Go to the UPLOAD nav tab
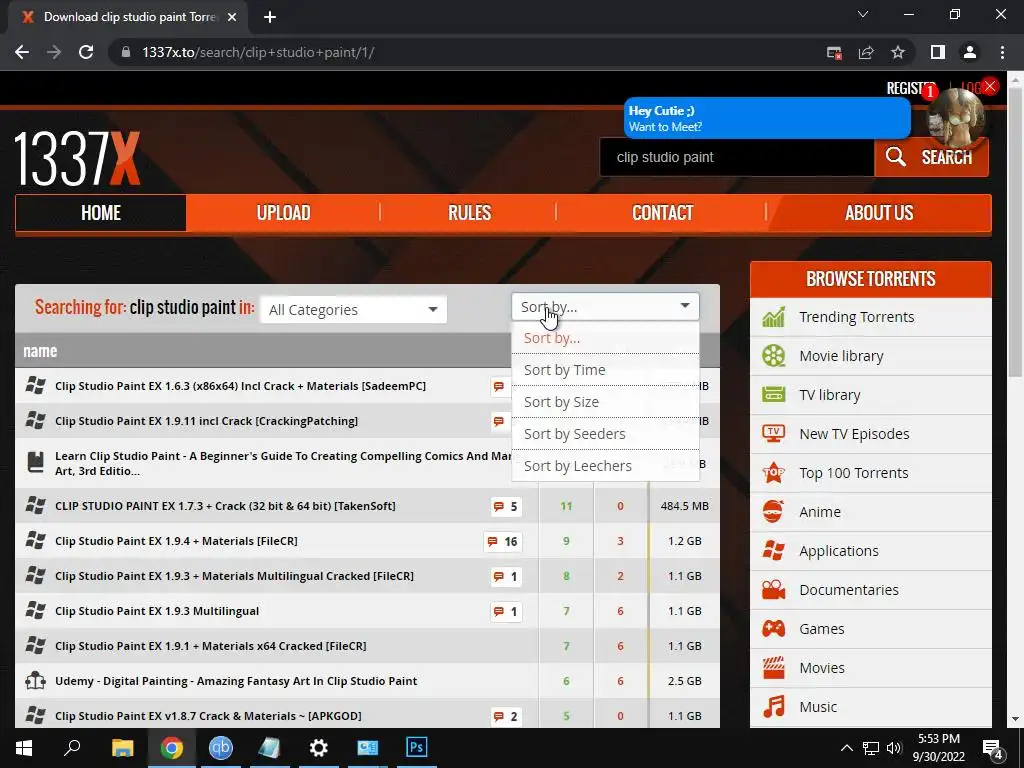This screenshot has width=1024, height=768. 283,213
